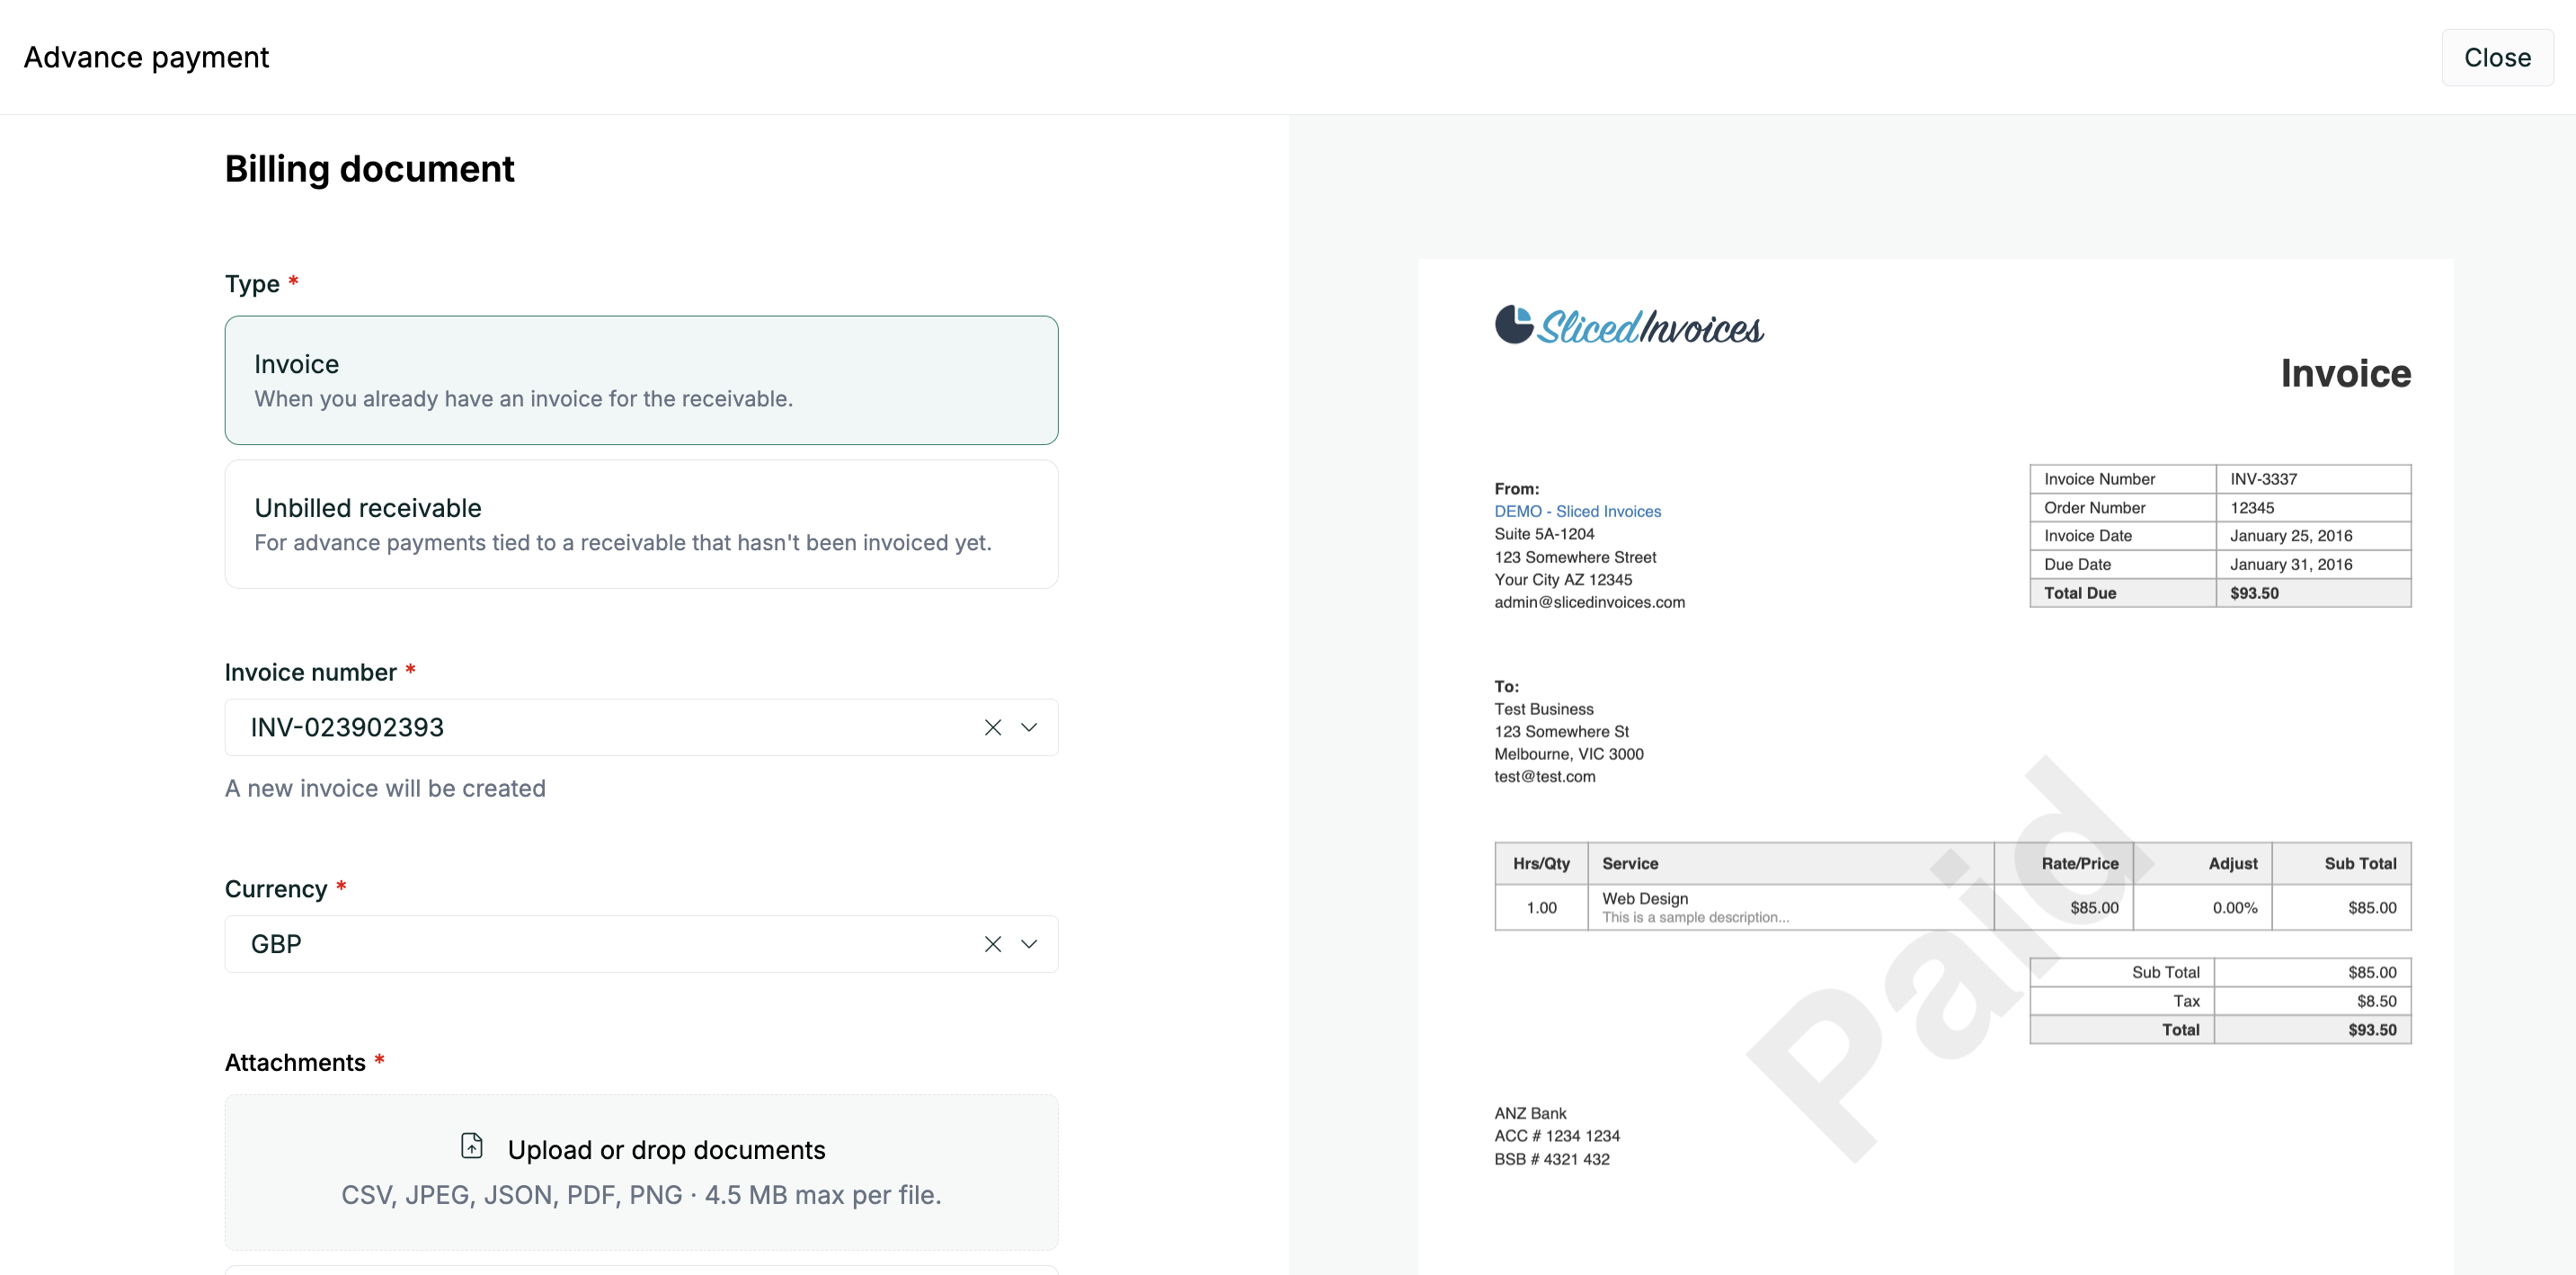Click the Close button at top right
The image size is (2576, 1275).
click(2496, 58)
